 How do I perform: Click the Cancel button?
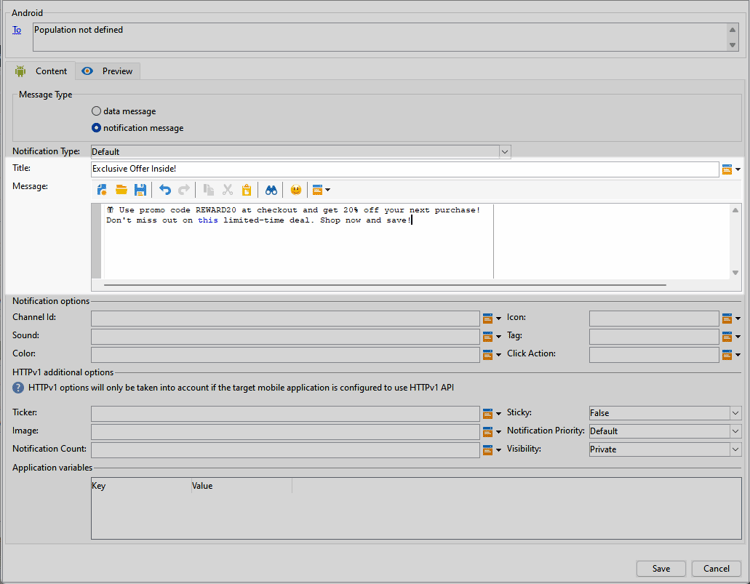(x=716, y=568)
